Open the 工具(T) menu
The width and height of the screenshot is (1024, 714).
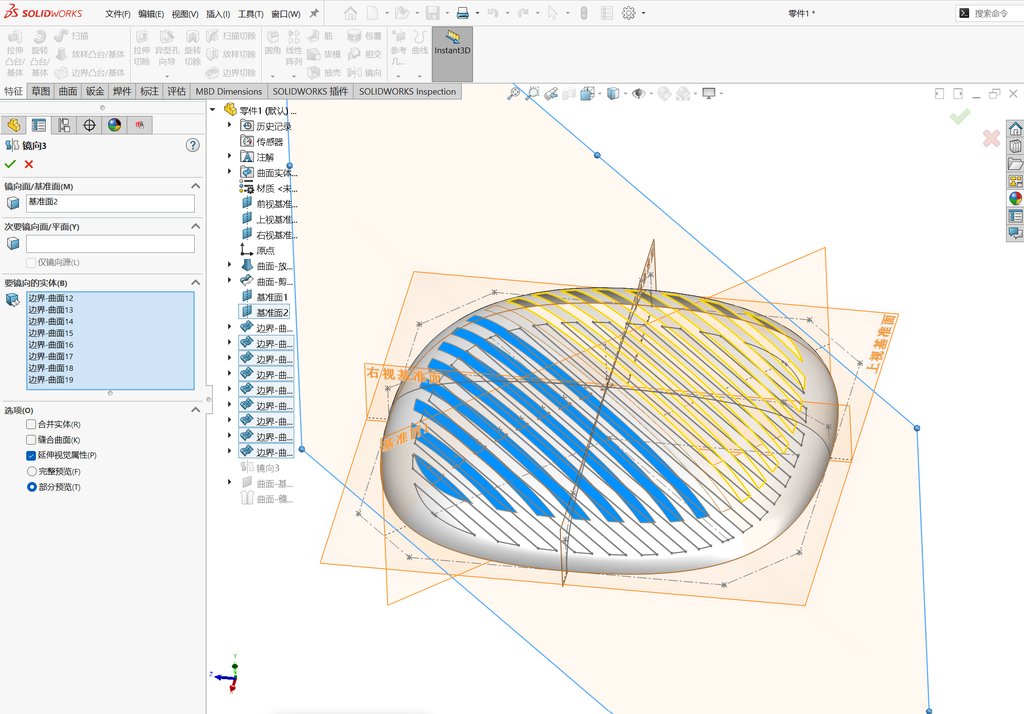point(251,14)
